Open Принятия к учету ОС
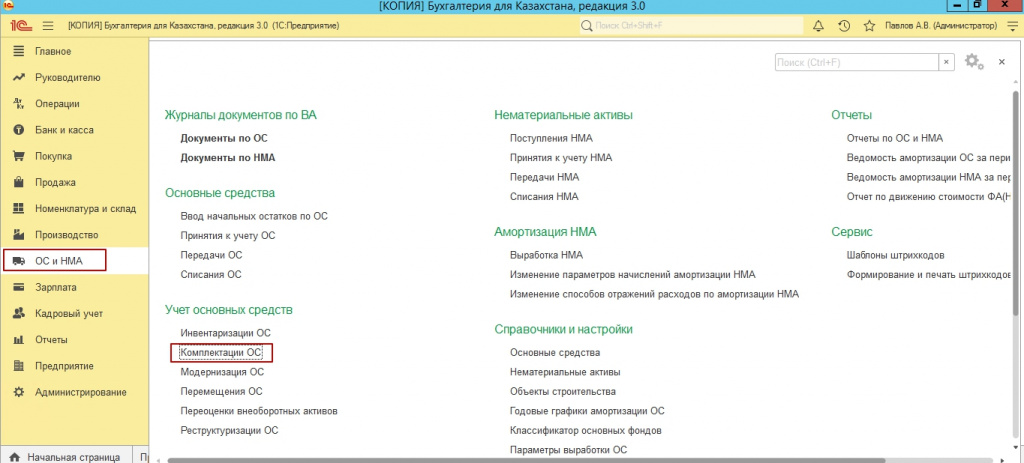Screen dimensions: 1024x463 tap(228, 236)
